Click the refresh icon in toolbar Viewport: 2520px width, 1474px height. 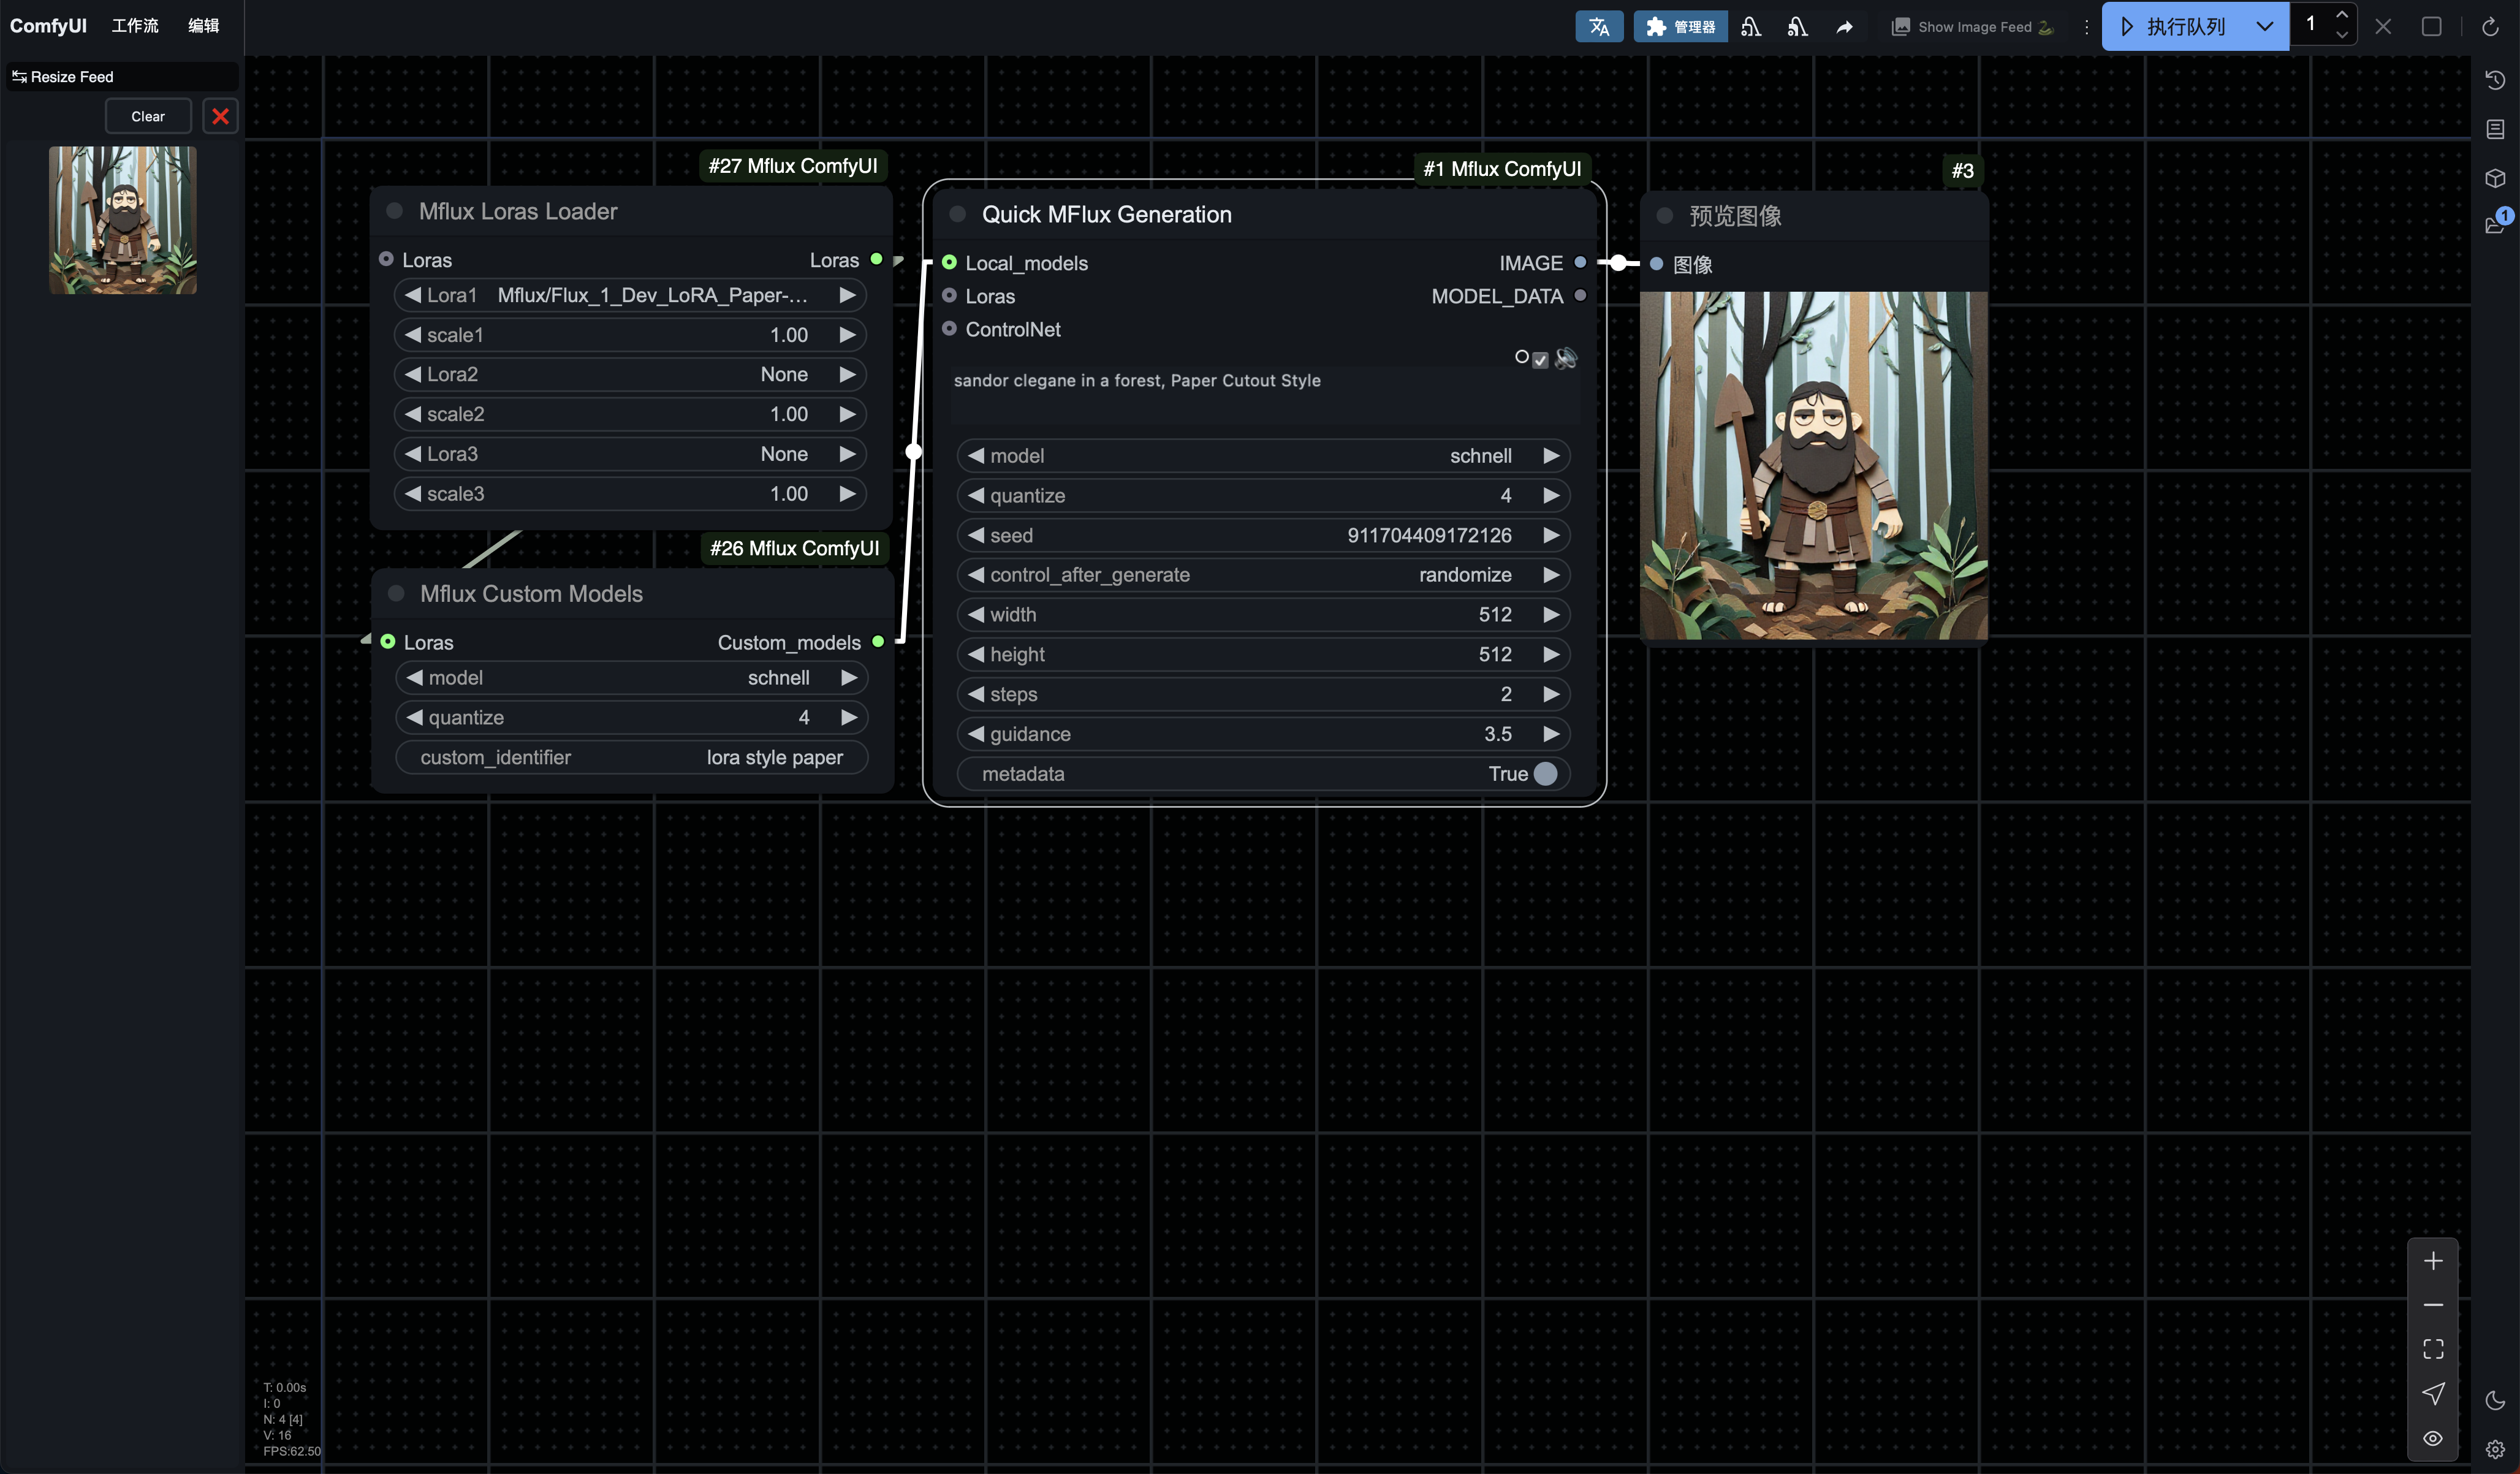2490,27
